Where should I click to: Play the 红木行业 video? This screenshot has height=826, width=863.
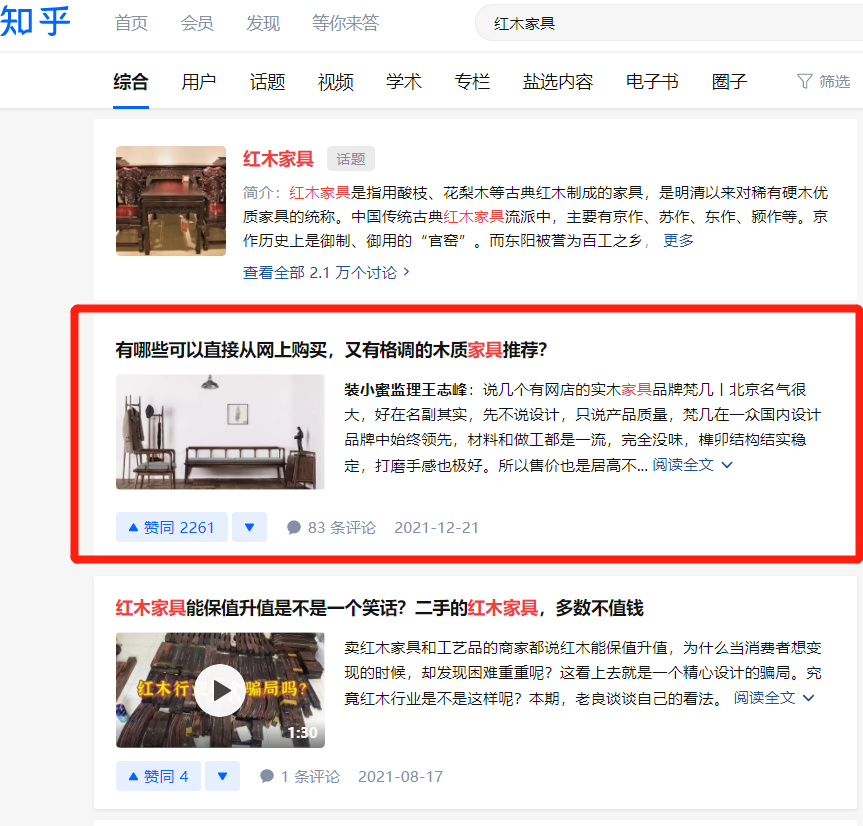pos(220,690)
